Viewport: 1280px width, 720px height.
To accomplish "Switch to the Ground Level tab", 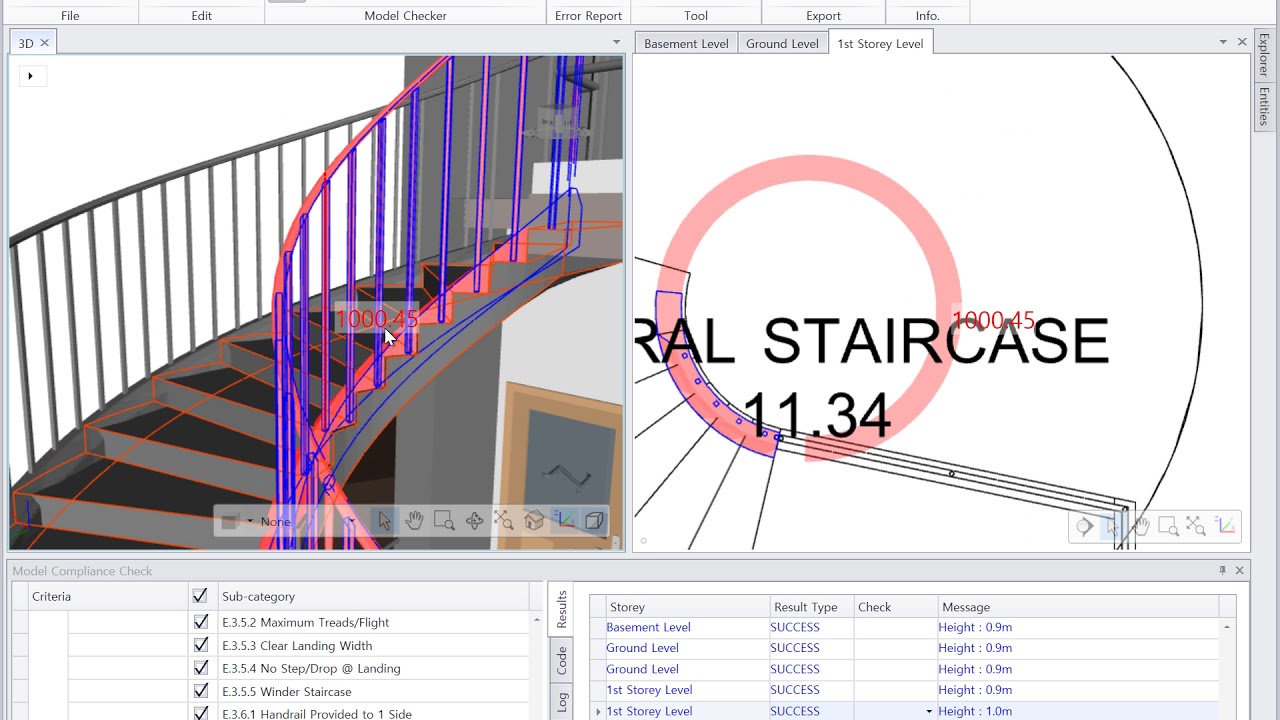I will [x=782, y=43].
